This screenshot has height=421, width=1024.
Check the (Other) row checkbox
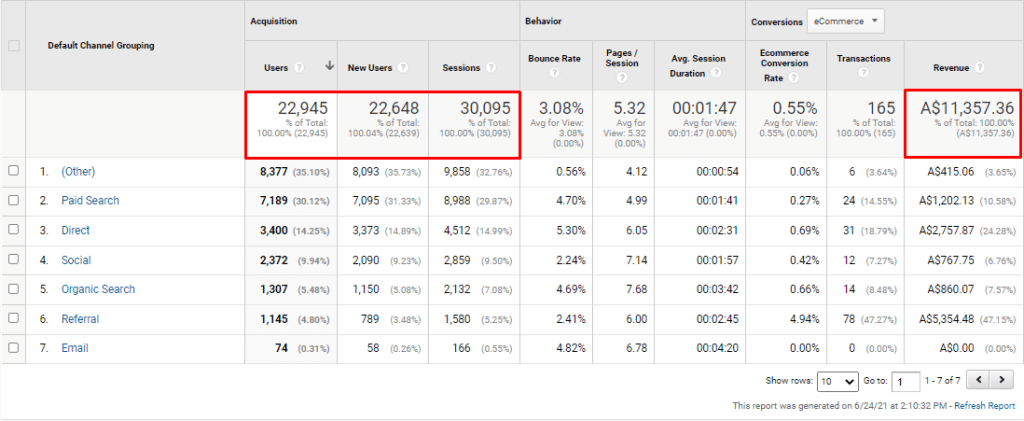tap(13, 171)
